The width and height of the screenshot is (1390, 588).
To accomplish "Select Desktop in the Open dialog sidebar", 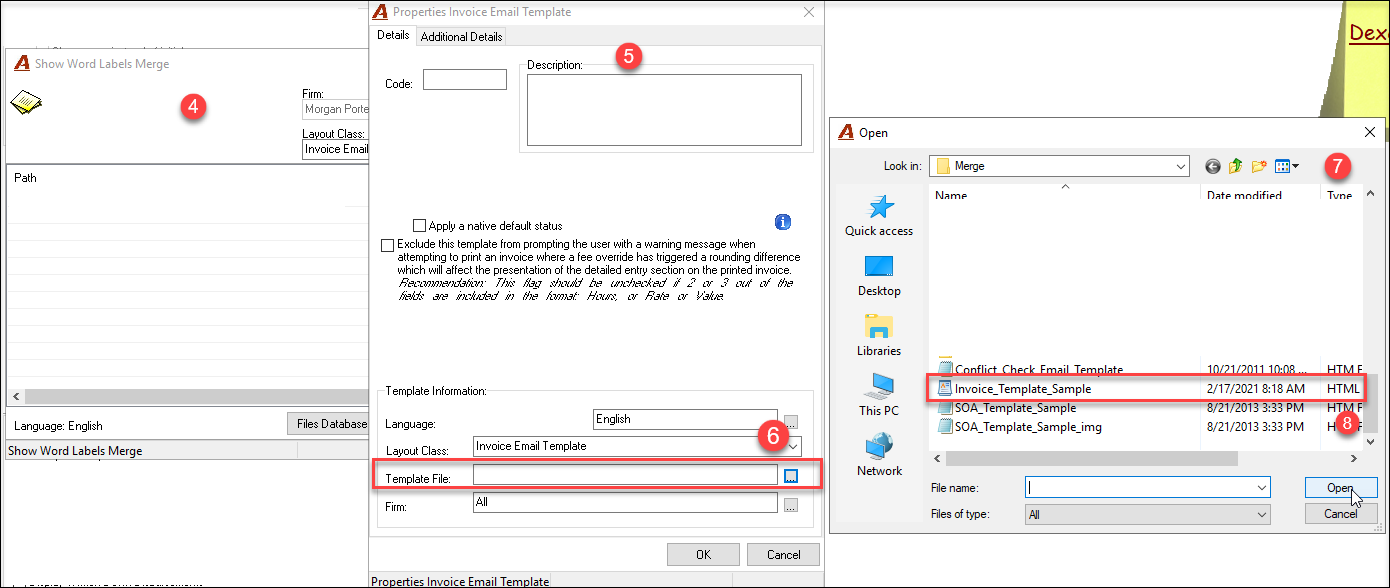I will [879, 276].
